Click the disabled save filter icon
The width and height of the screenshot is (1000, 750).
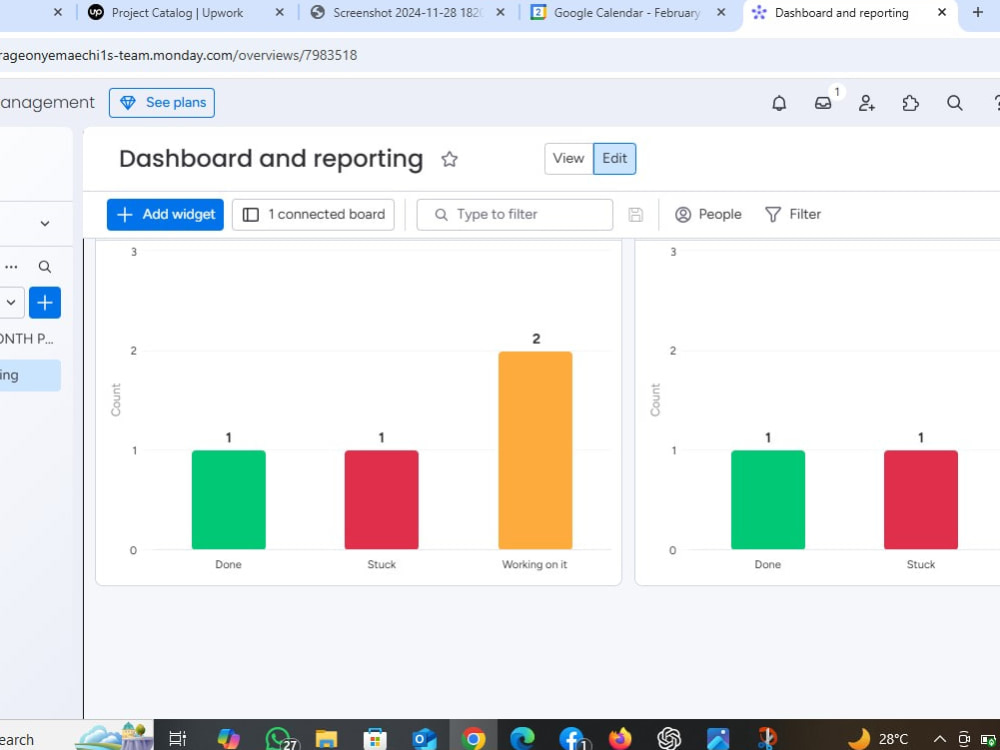[x=635, y=215]
